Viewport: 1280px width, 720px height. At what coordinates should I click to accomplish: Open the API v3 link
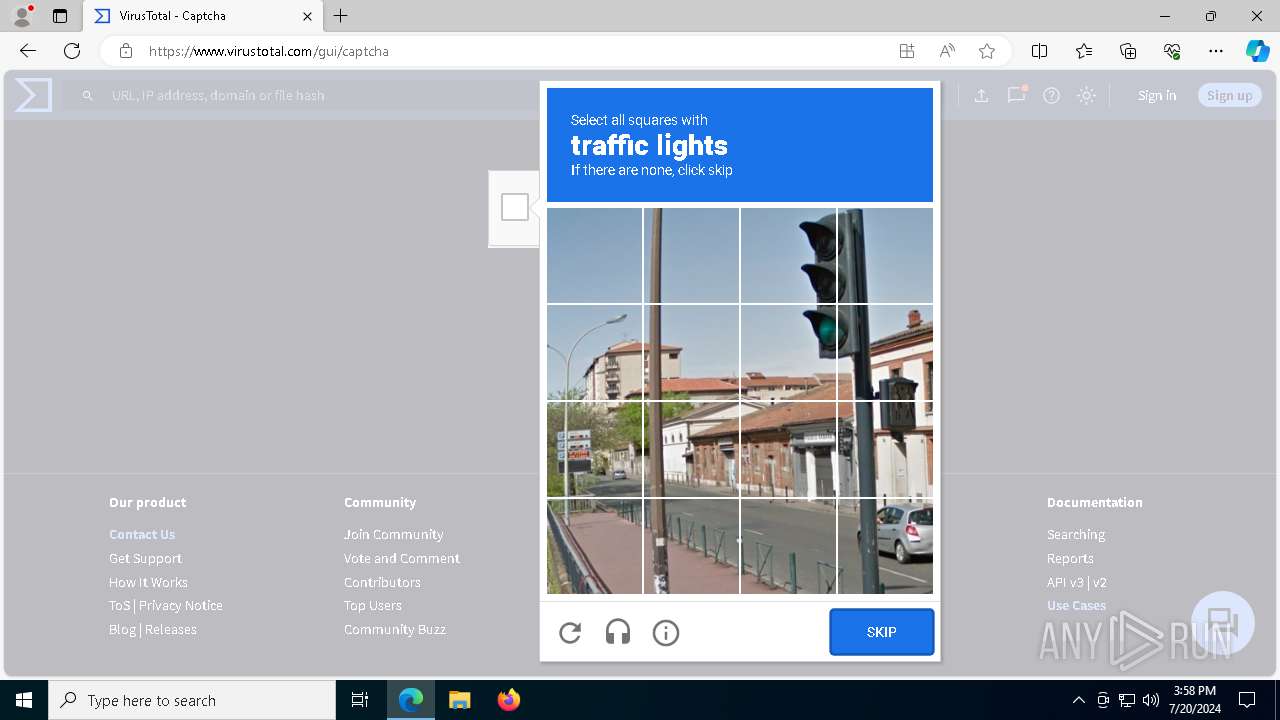(1065, 582)
